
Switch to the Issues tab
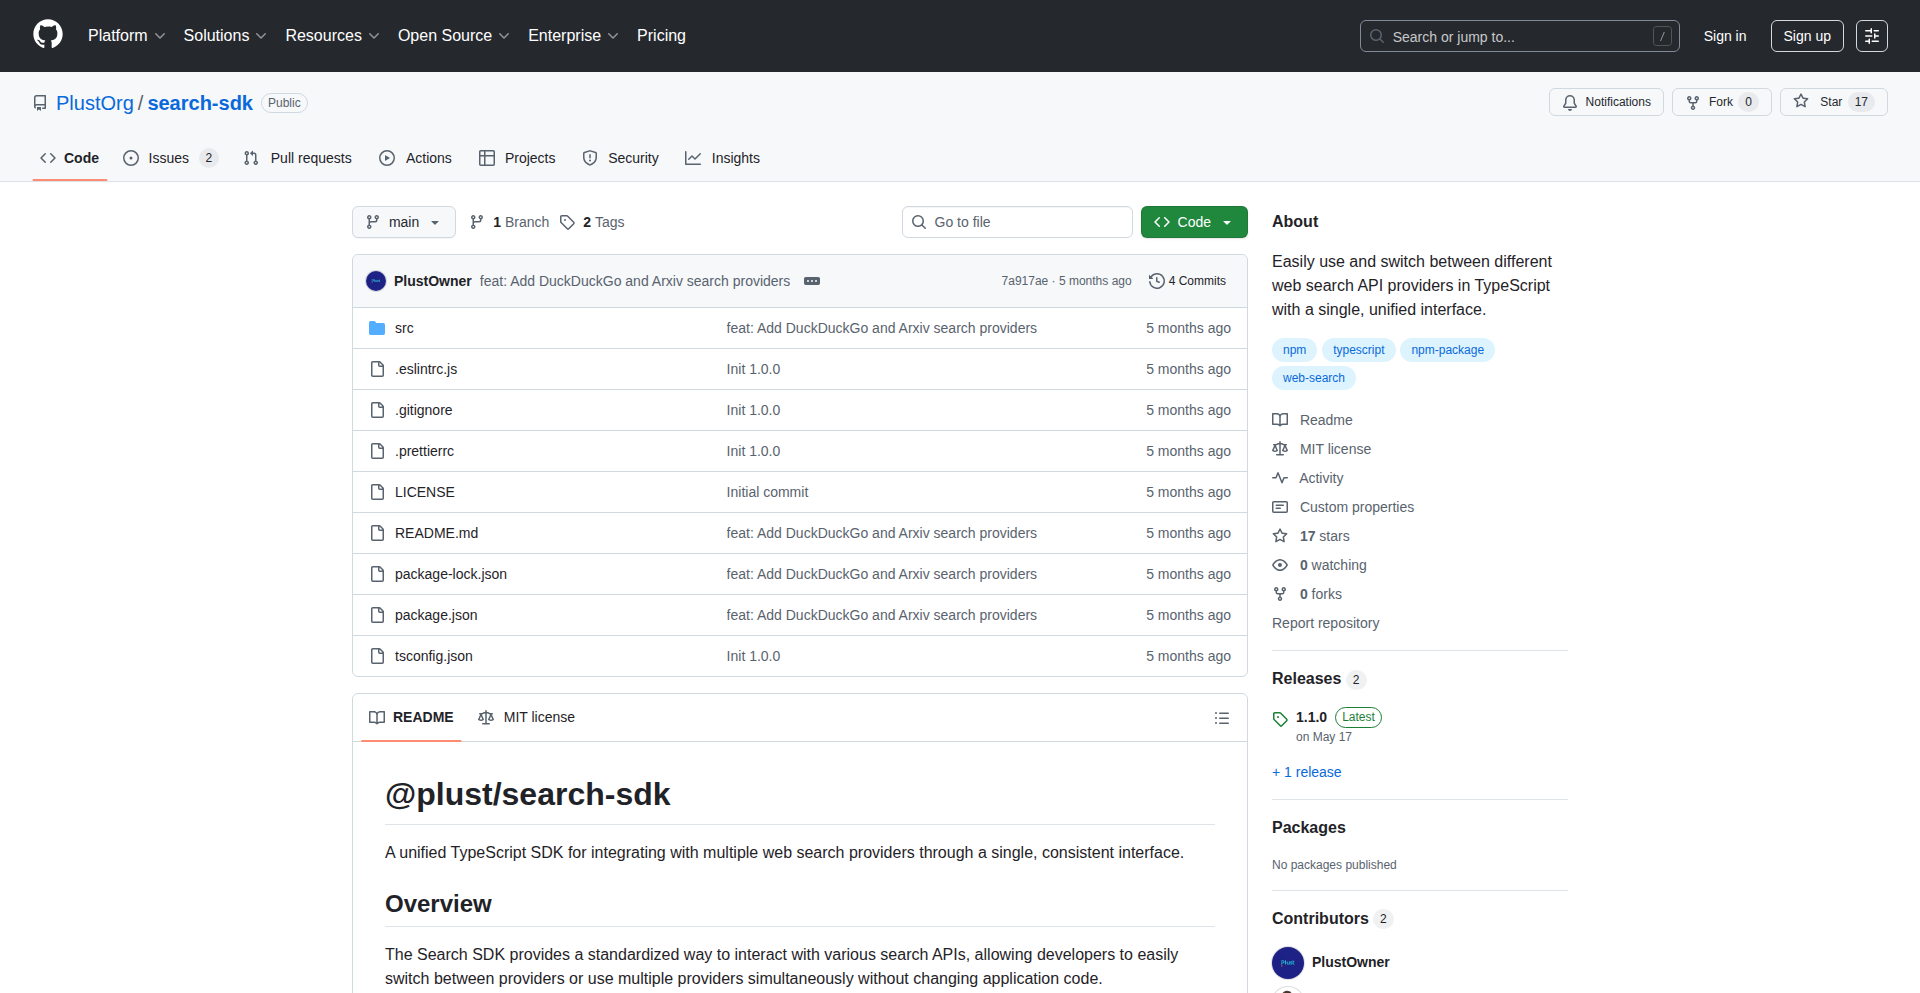[x=169, y=158]
